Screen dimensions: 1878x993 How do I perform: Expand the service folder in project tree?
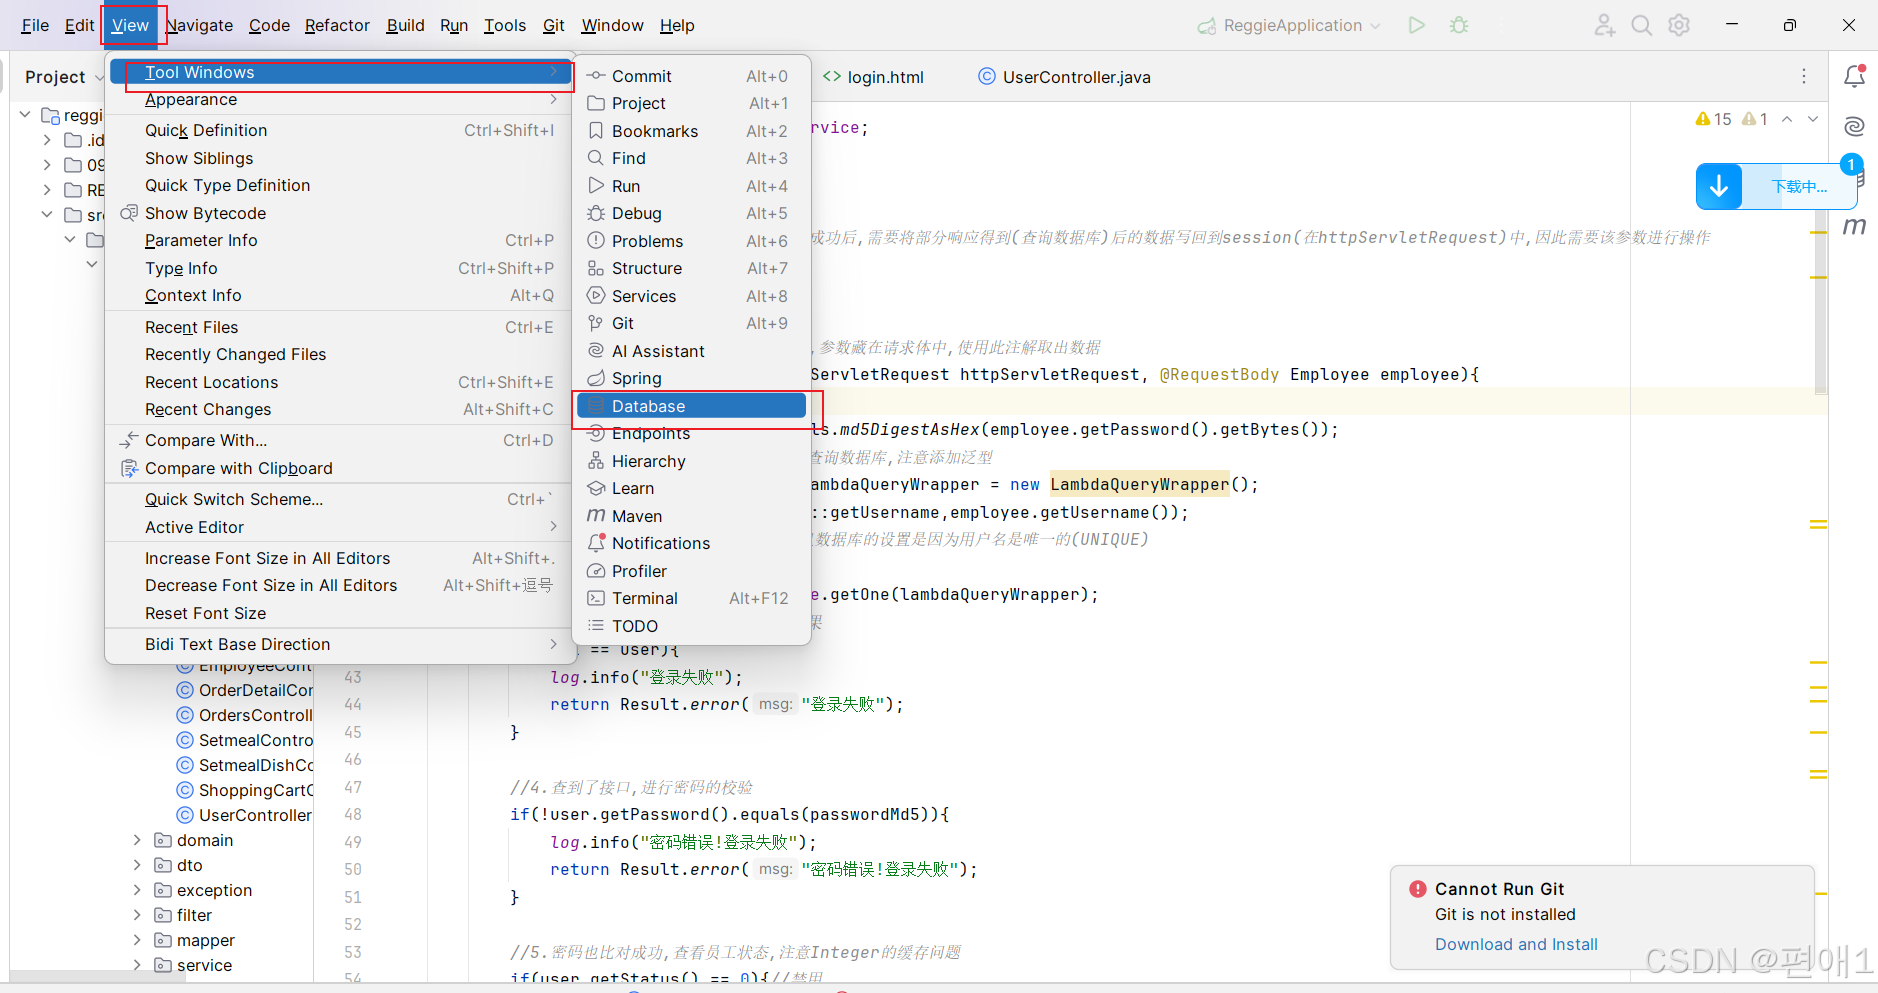click(137, 965)
